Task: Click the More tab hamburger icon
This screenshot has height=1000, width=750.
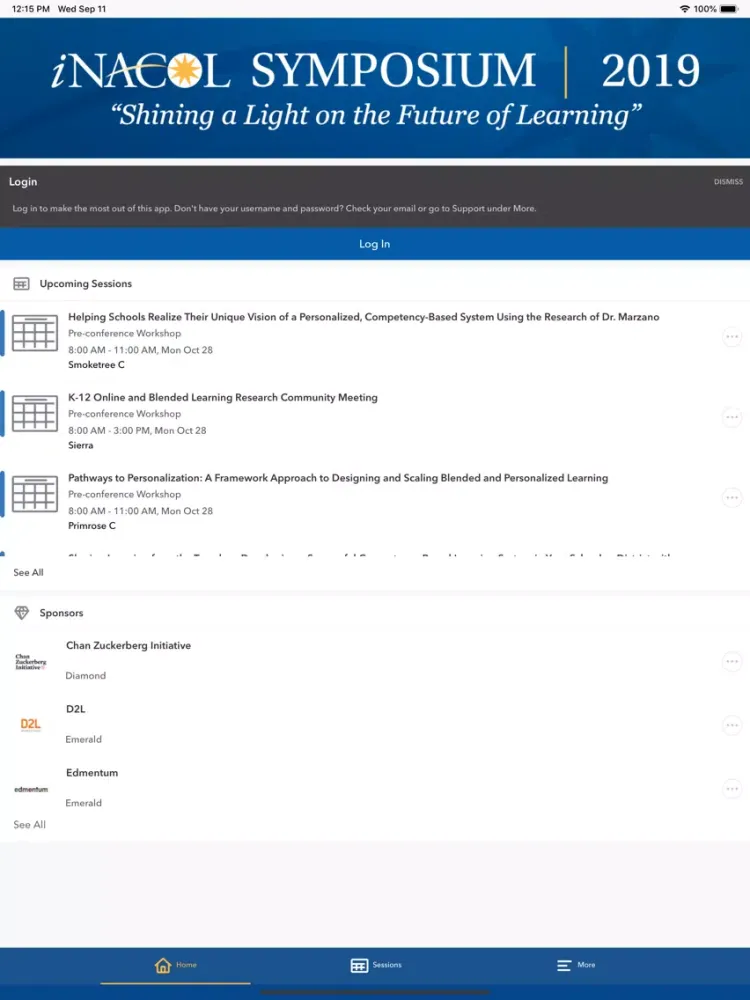Action: point(564,966)
